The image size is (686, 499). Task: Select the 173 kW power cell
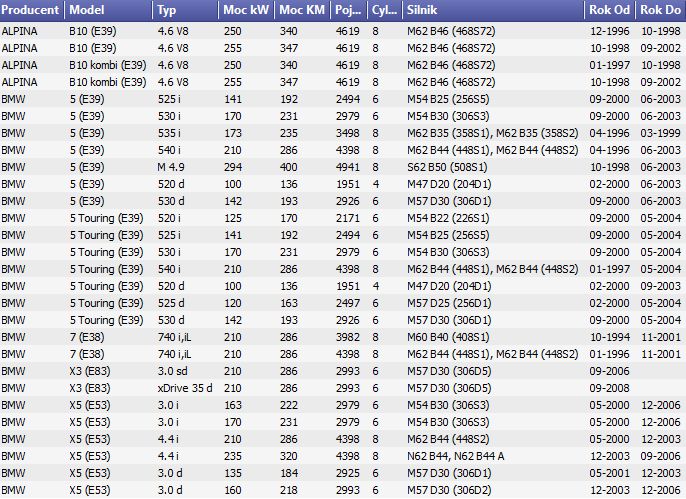click(233, 133)
